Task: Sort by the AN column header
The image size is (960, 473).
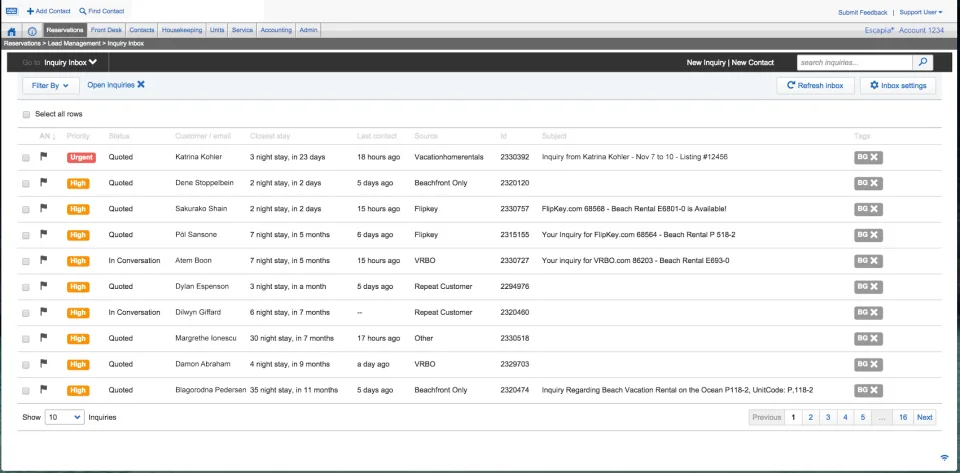Action: click(48, 136)
